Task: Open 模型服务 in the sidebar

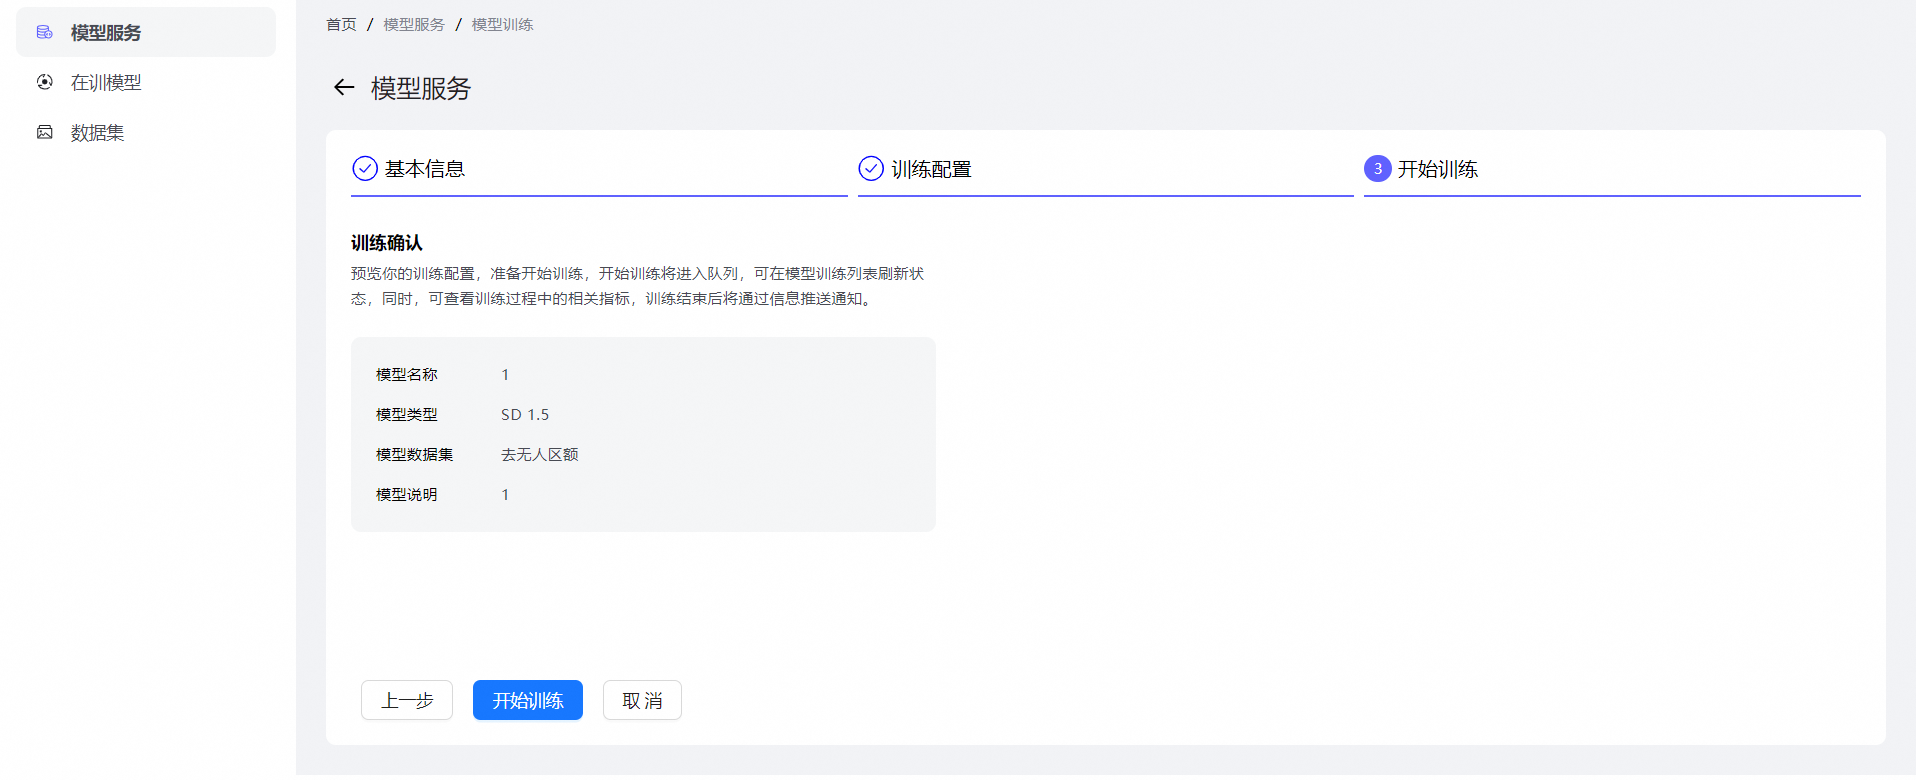Action: 146,32
